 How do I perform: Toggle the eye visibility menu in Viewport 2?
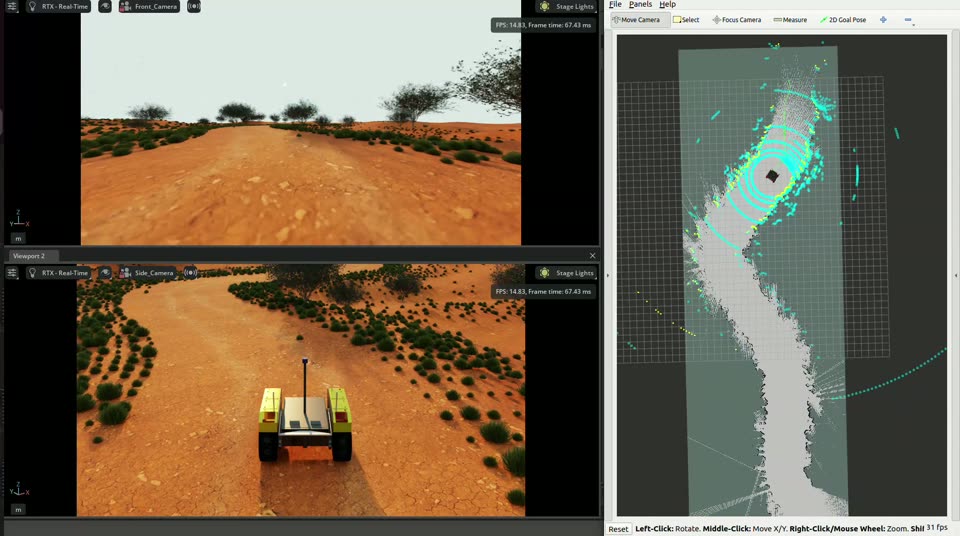(105, 273)
